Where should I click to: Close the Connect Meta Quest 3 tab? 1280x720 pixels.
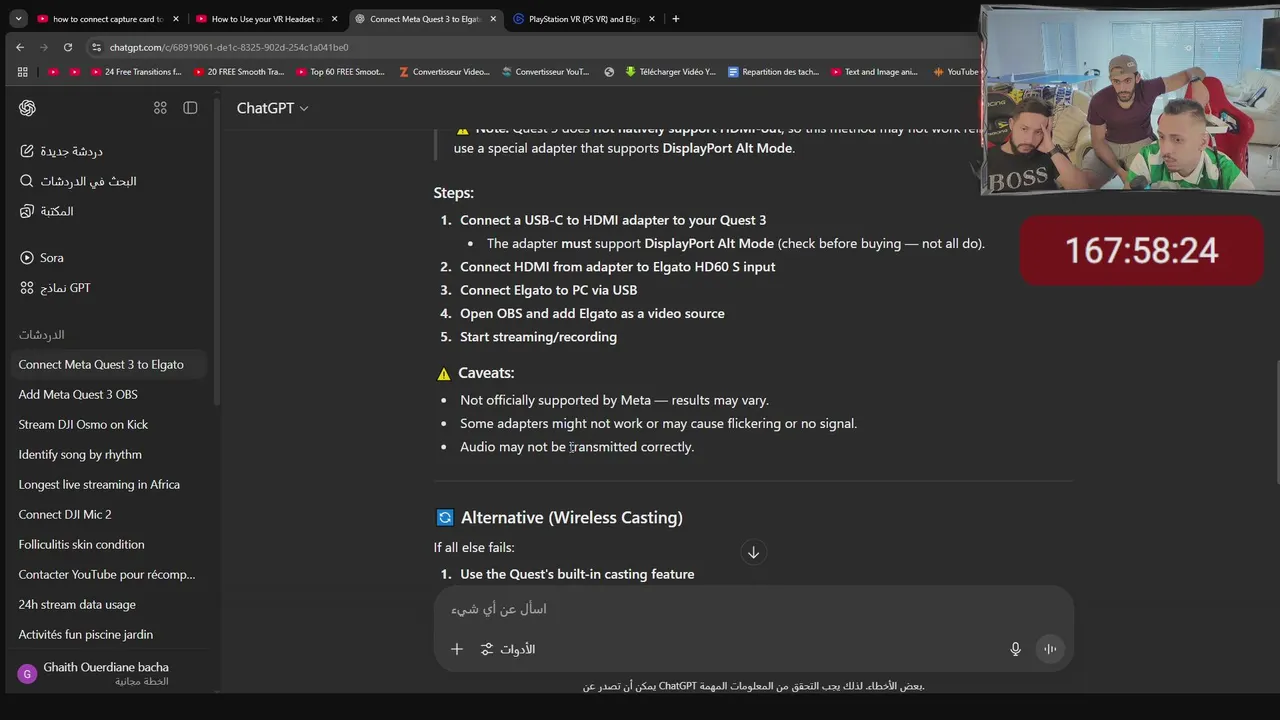click(x=491, y=18)
